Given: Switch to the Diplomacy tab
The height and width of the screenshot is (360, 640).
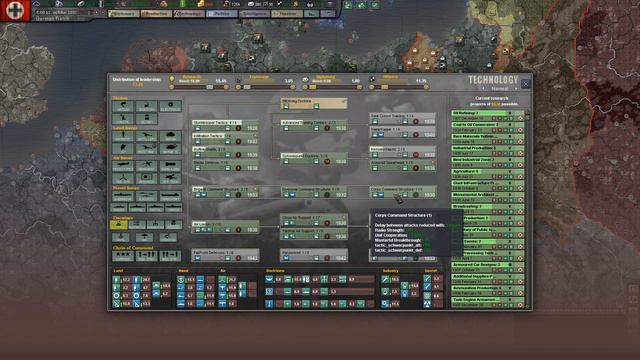Looking at the screenshot, I should [123, 13].
